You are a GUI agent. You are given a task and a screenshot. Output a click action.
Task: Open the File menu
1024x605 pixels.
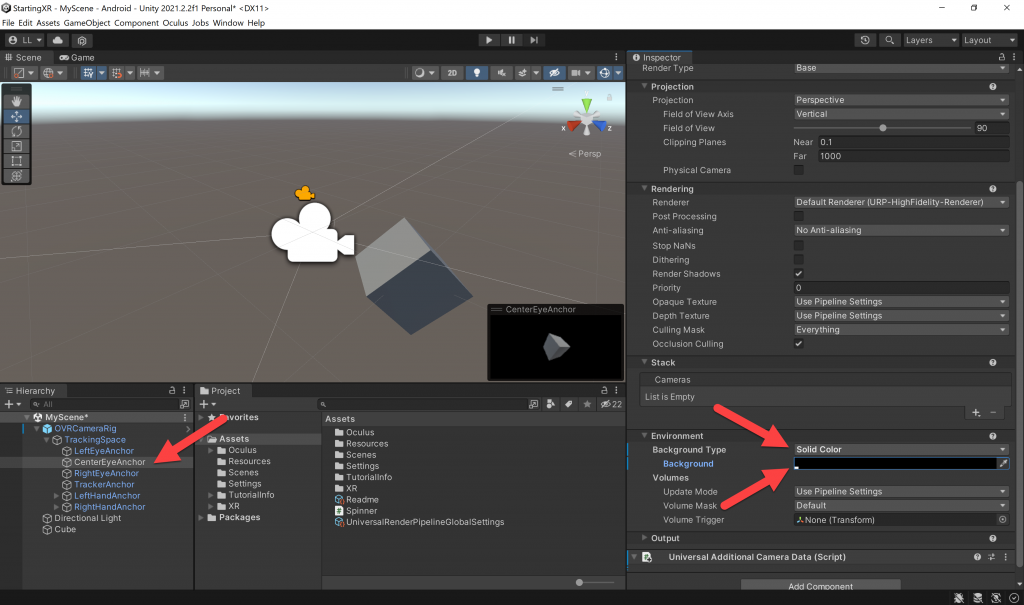point(8,23)
